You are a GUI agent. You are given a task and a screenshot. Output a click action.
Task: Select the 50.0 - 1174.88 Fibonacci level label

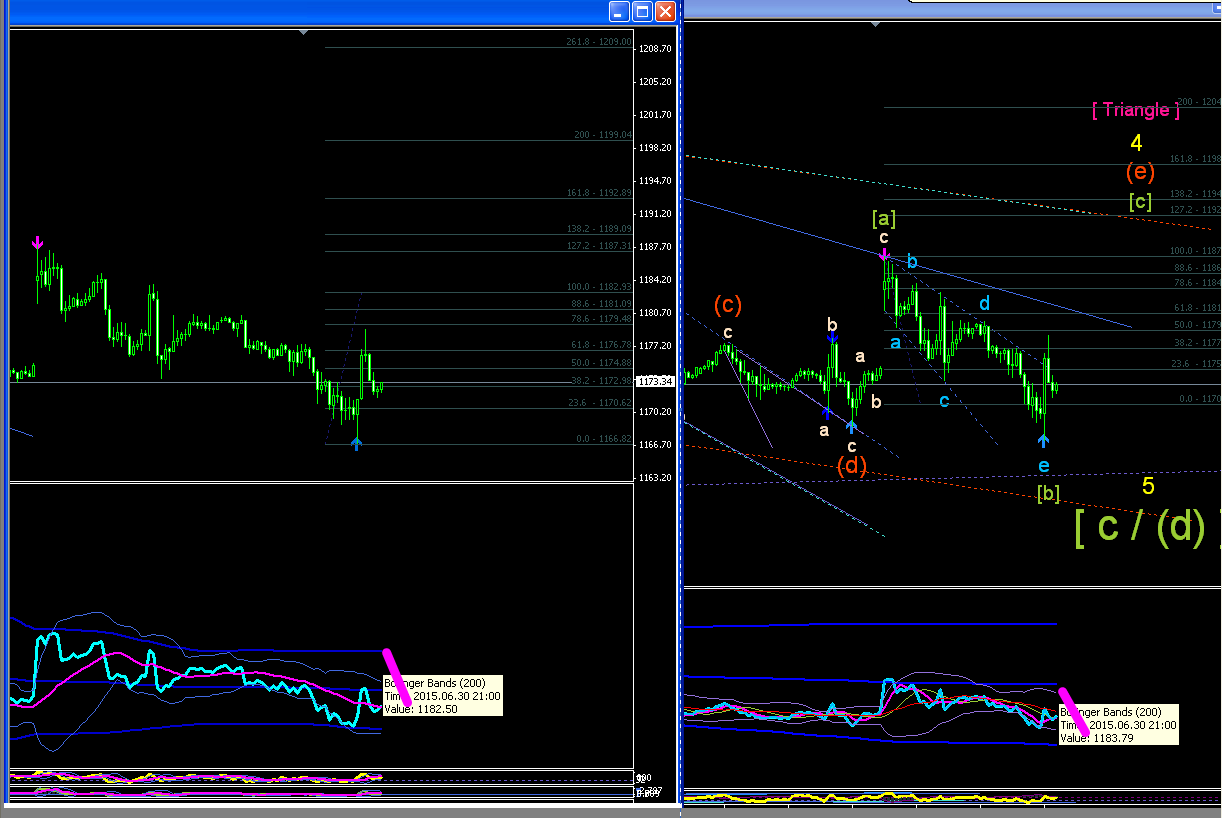point(601,363)
